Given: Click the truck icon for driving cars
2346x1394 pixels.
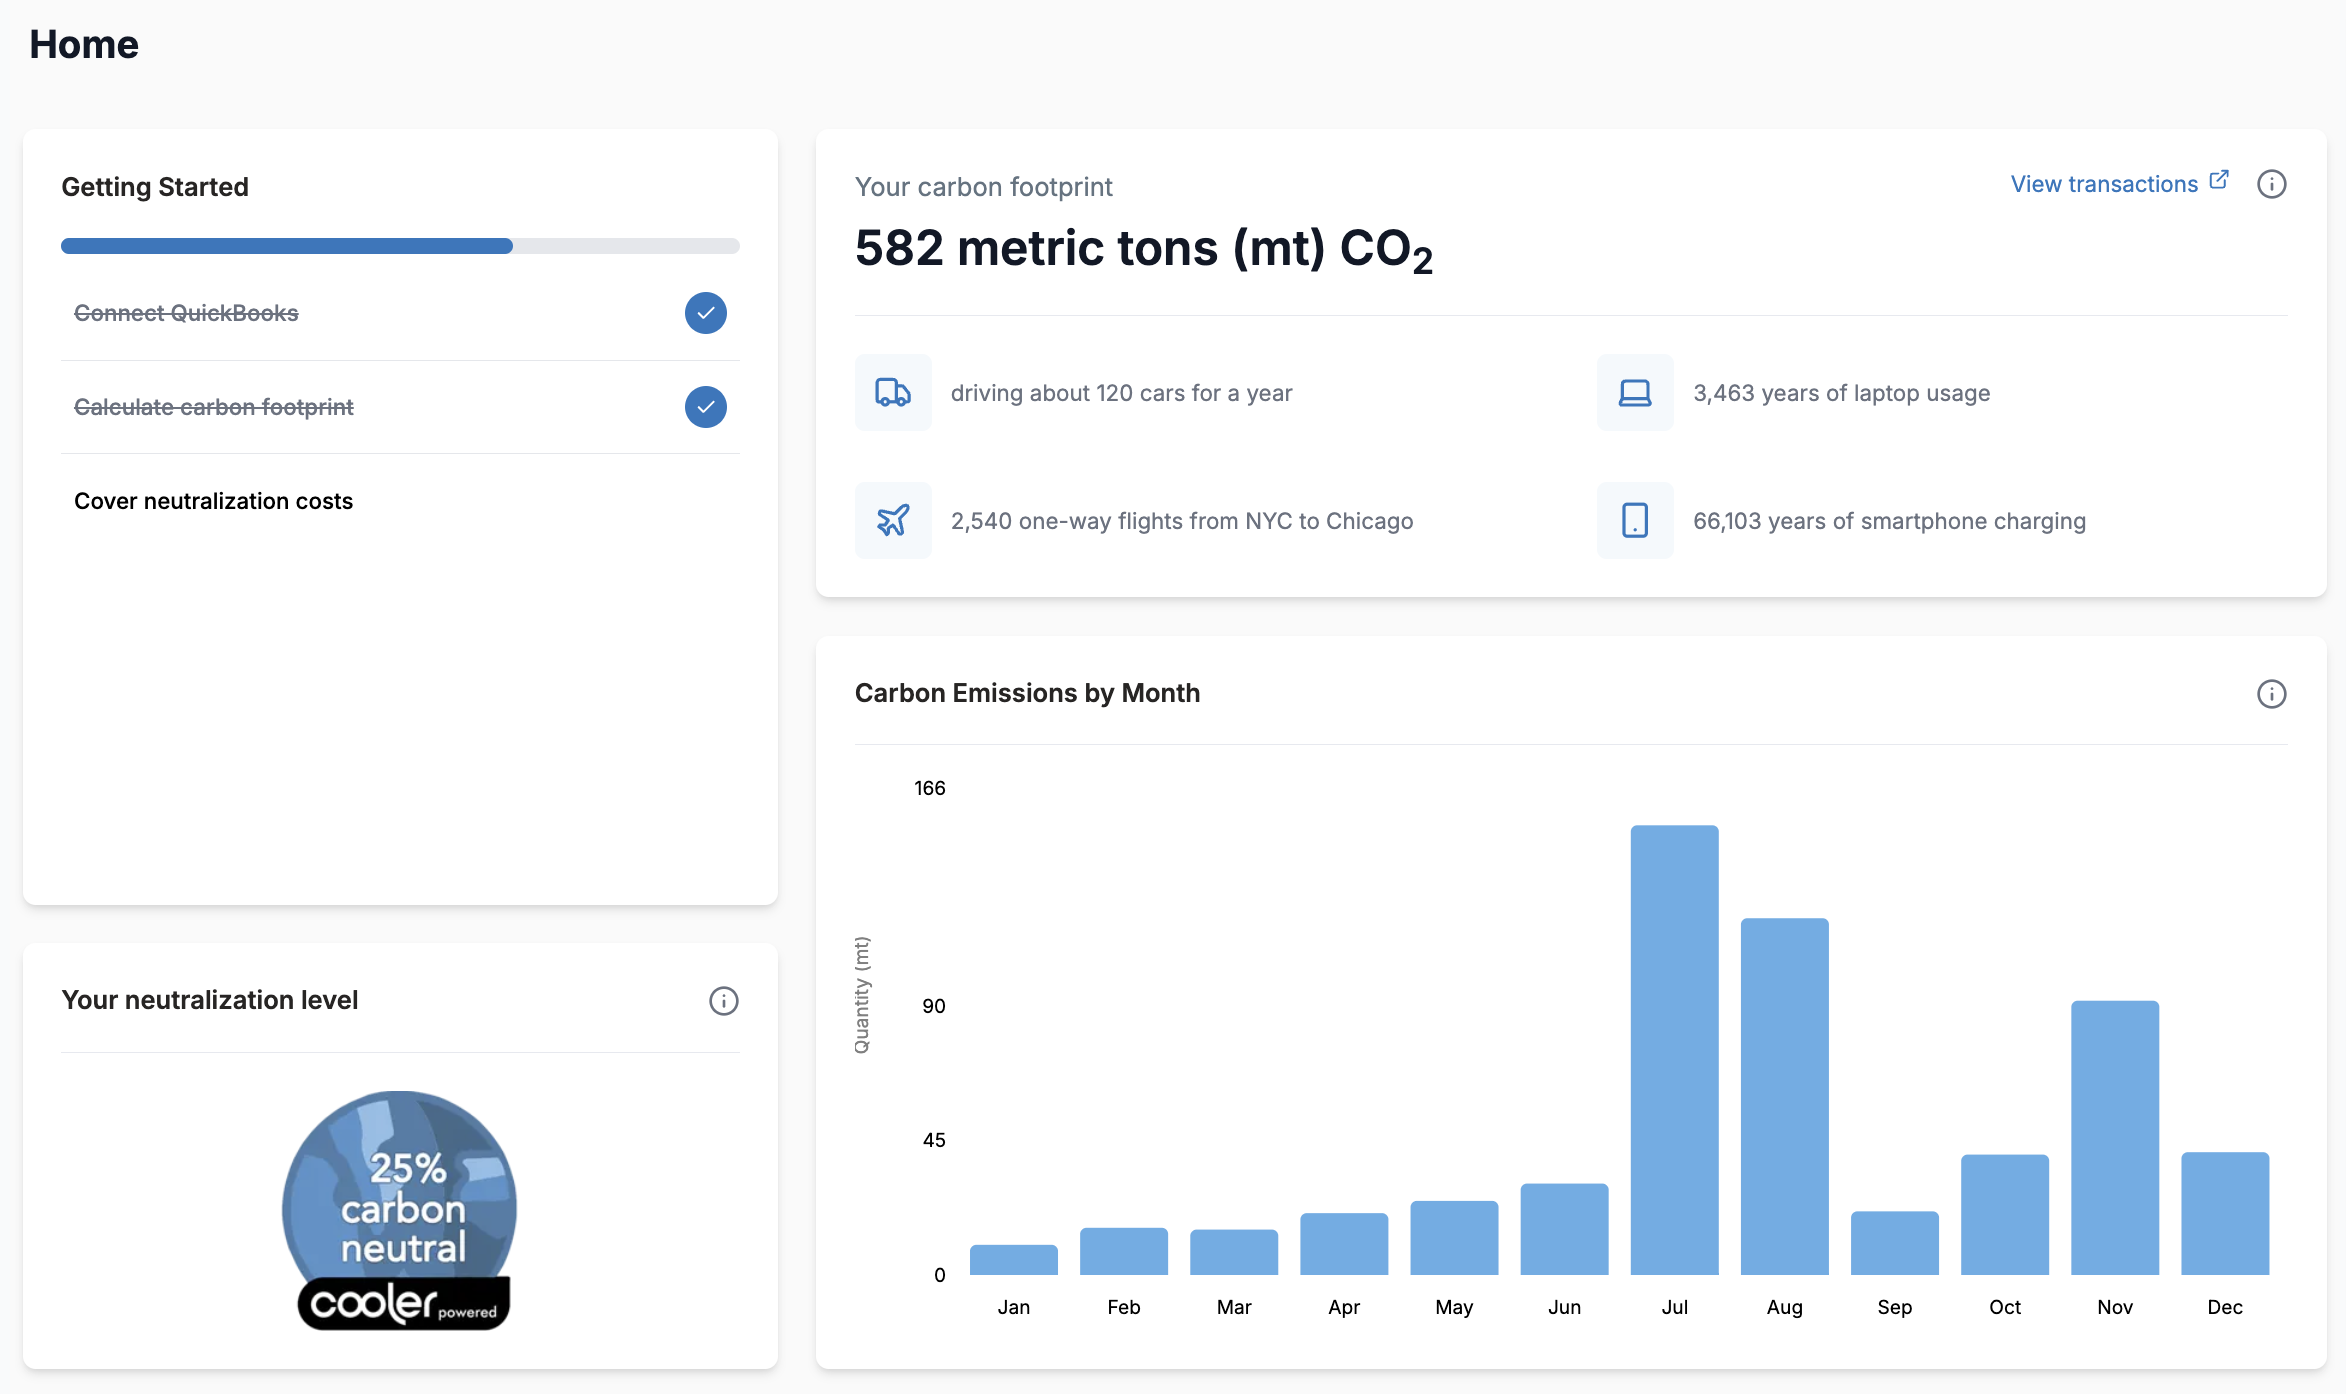Looking at the screenshot, I should coord(893,392).
